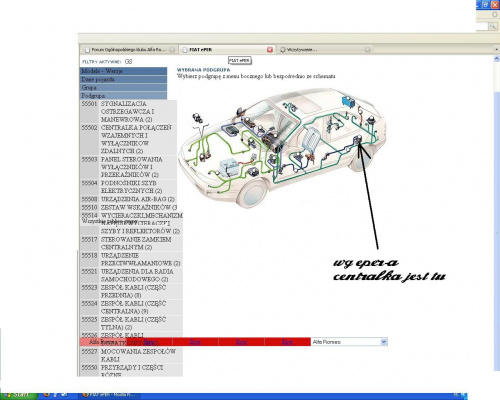Click the central lock control unit in diagram
Screen dimensions: 500x400
359,140
